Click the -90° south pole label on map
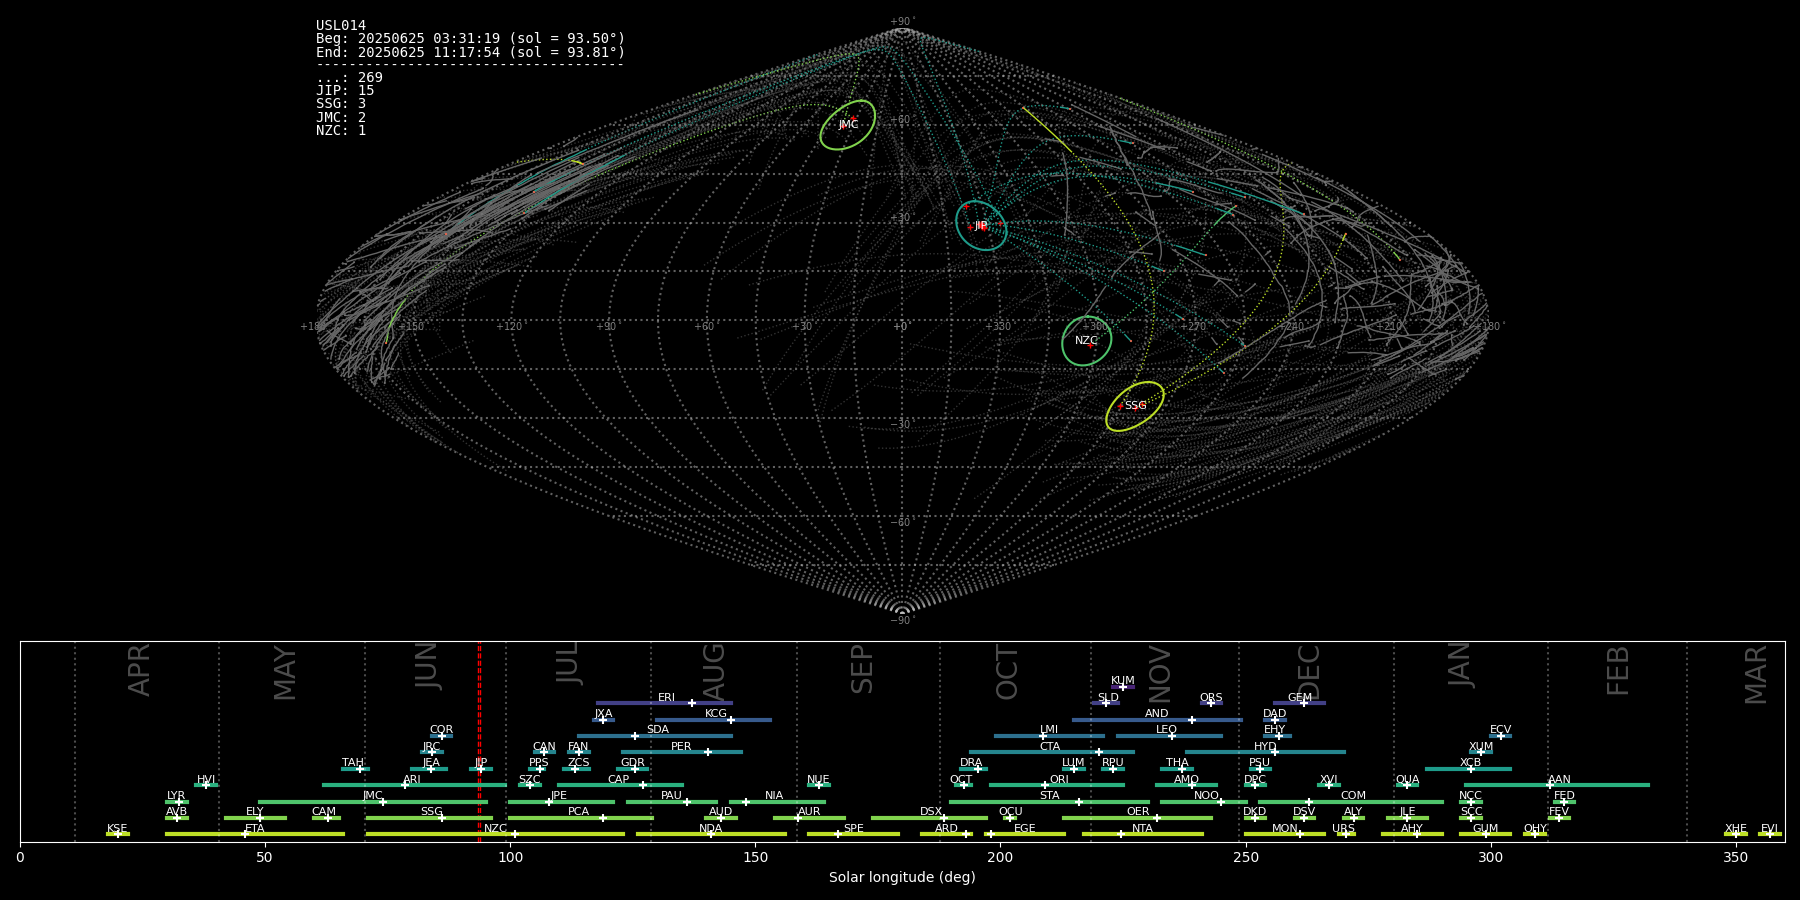The height and width of the screenshot is (900, 1800). point(902,621)
